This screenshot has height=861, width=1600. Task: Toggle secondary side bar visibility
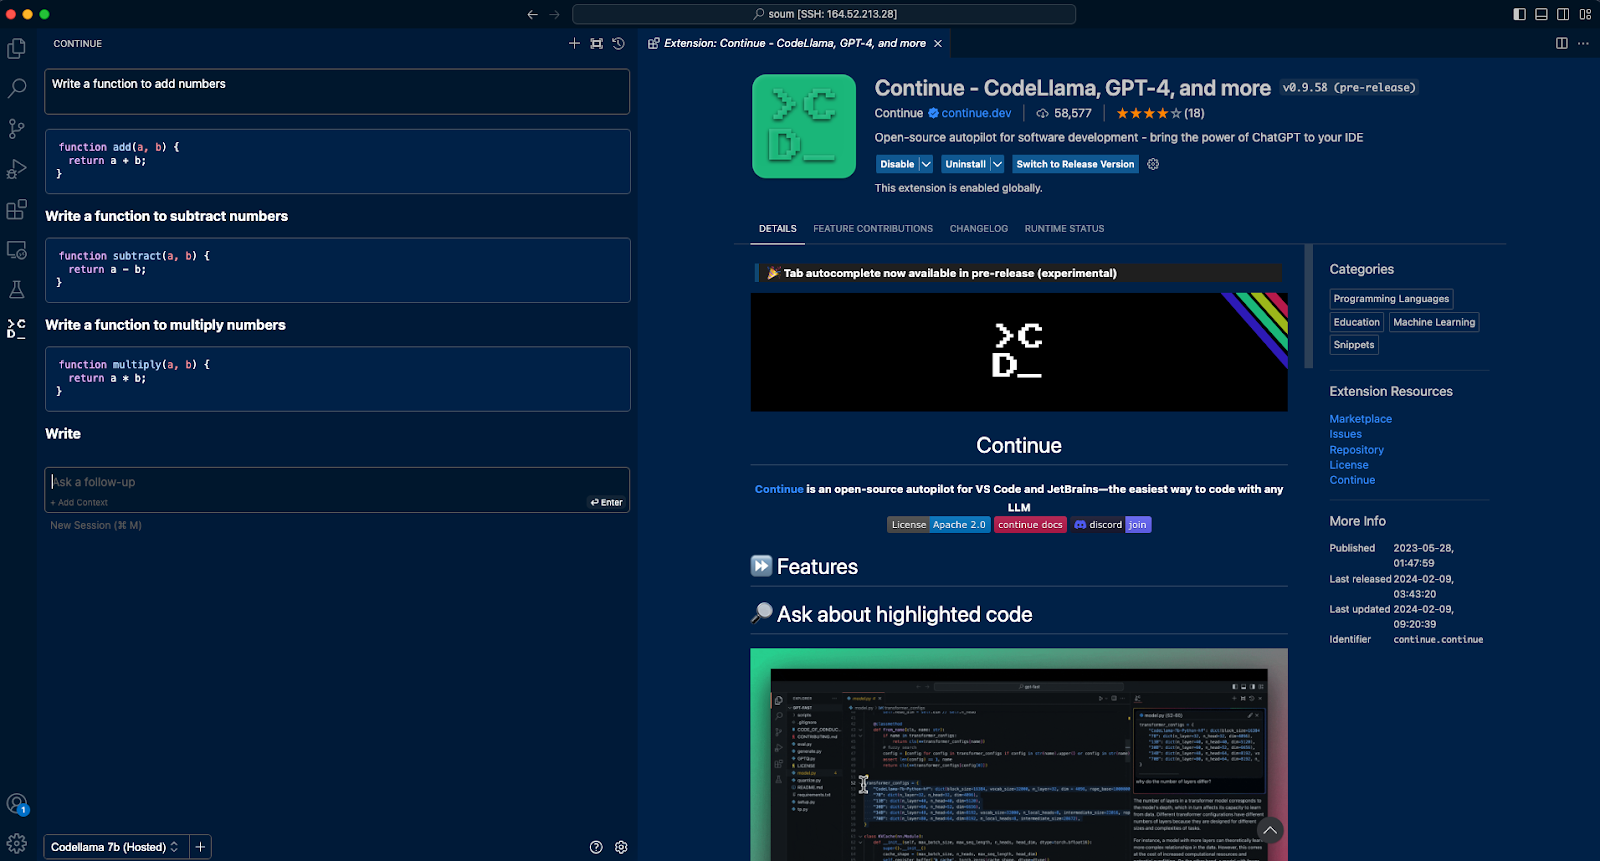(x=1563, y=14)
